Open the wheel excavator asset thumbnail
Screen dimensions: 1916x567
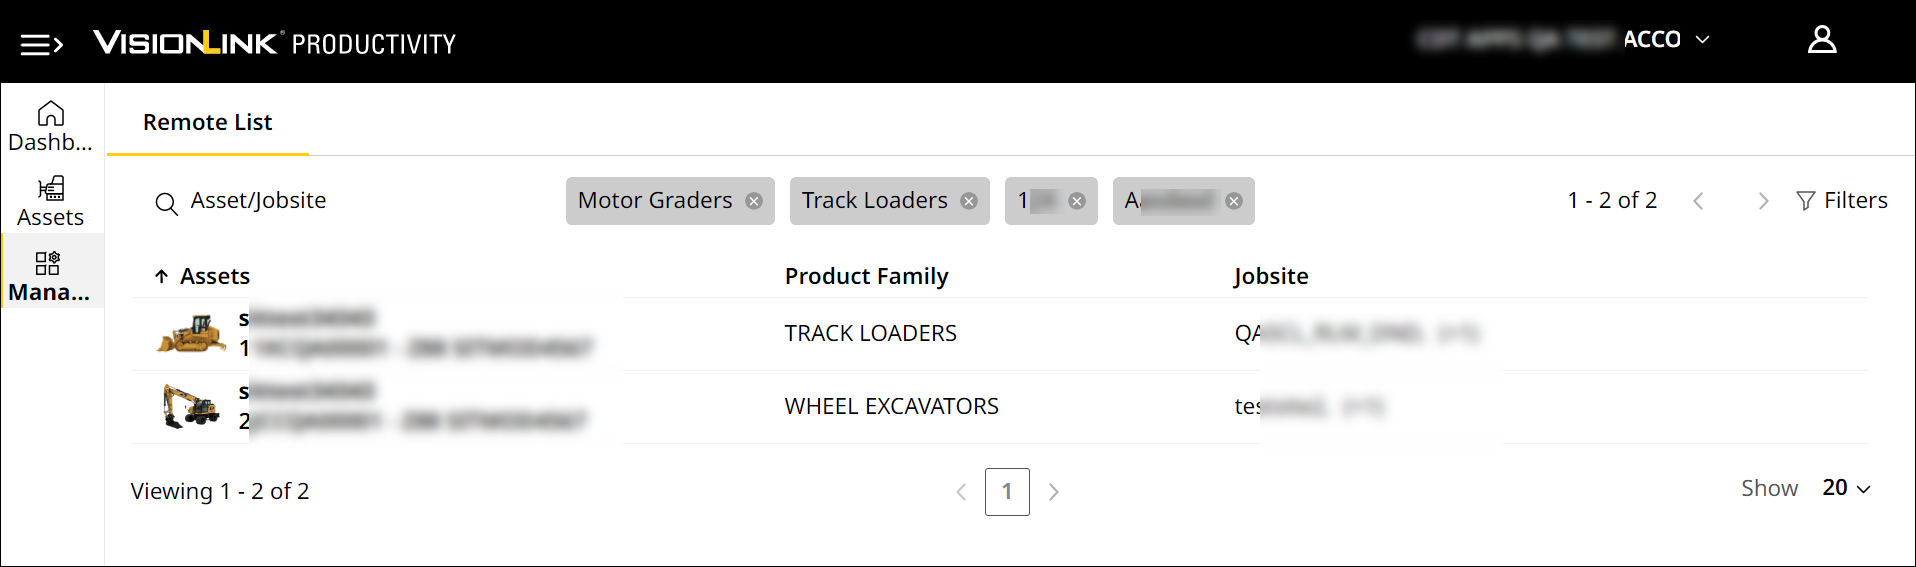[x=192, y=407]
